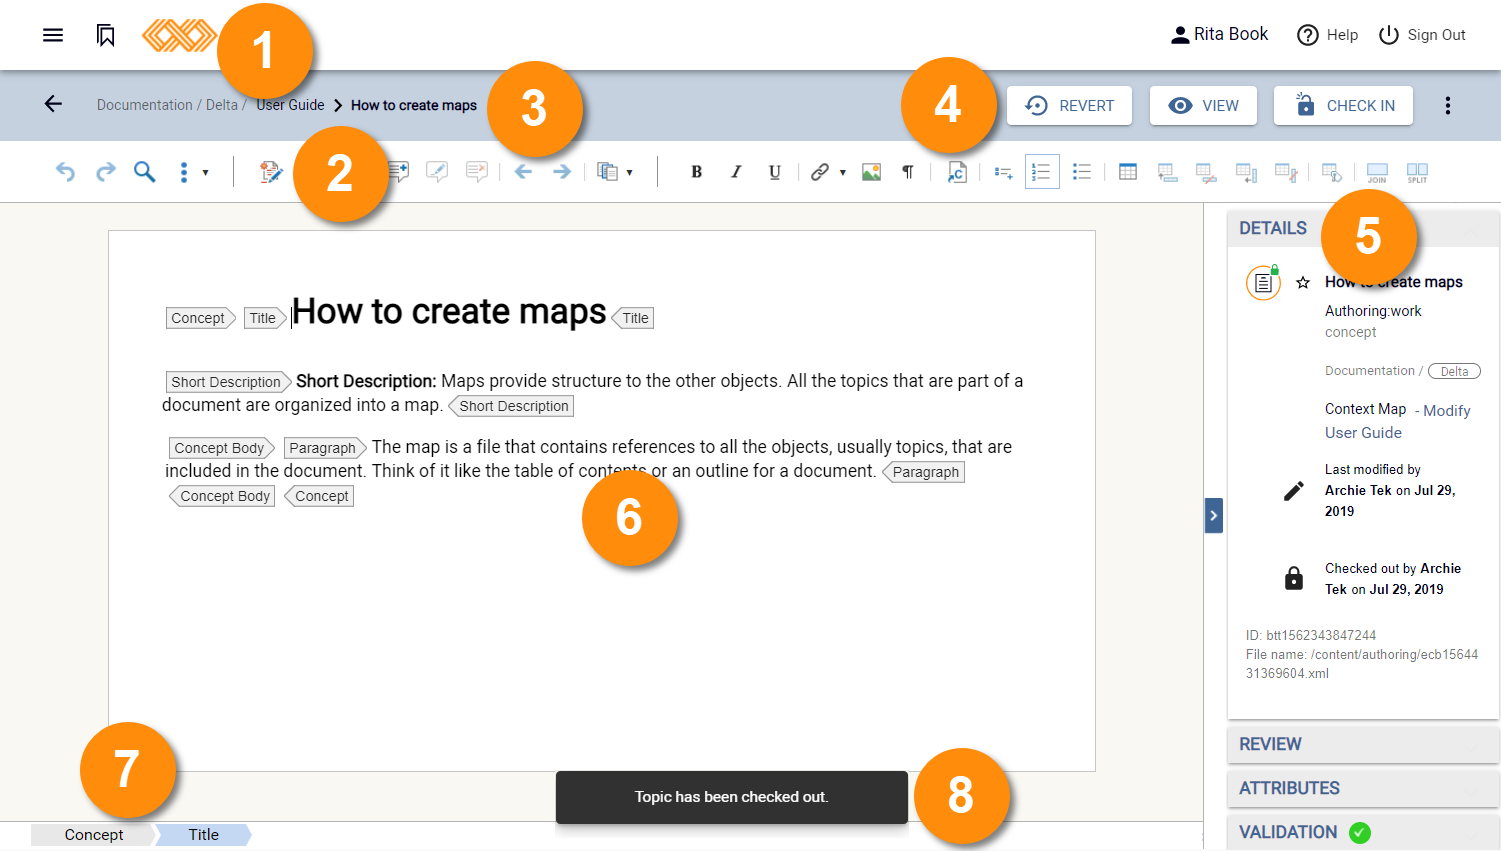This screenshot has width=1501, height=851.
Task: Open dropdown next to the toolbar ellipsis
Action: (x=206, y=173)
